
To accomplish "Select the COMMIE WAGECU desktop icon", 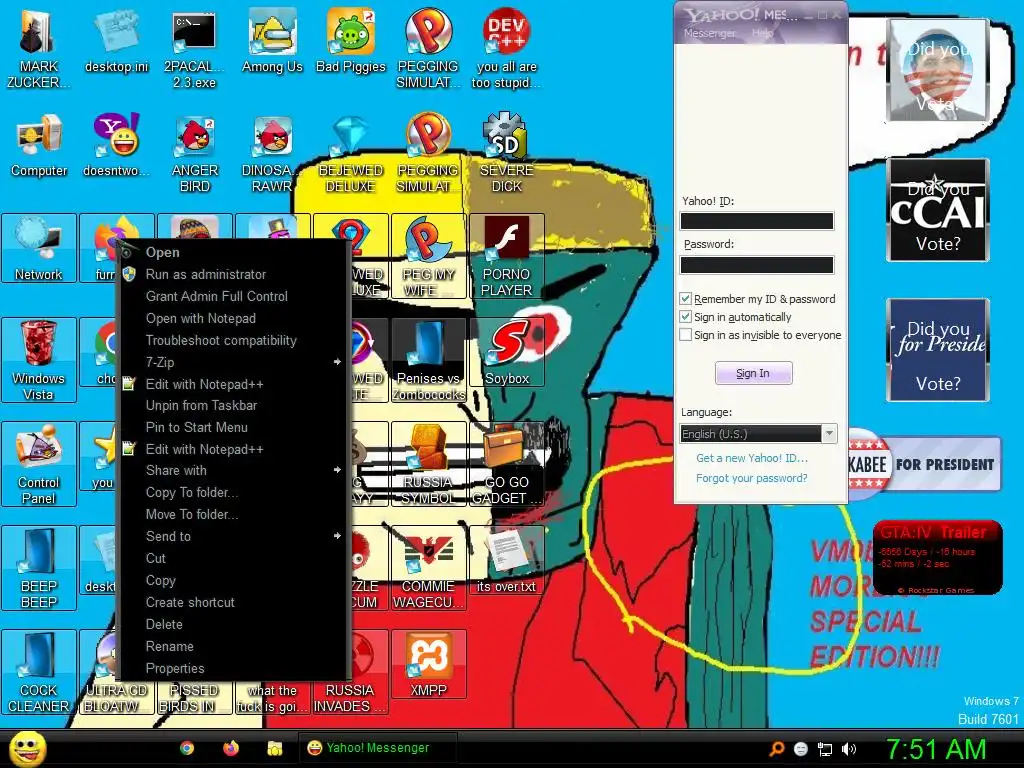I will 428,568.
